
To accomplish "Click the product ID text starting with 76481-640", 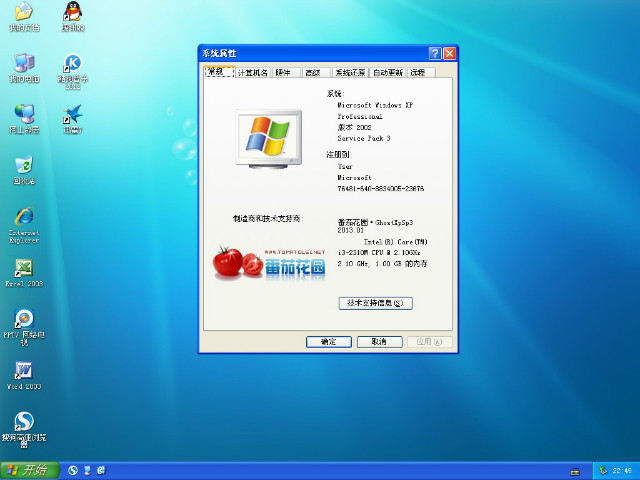I will [x=380, y=189].
